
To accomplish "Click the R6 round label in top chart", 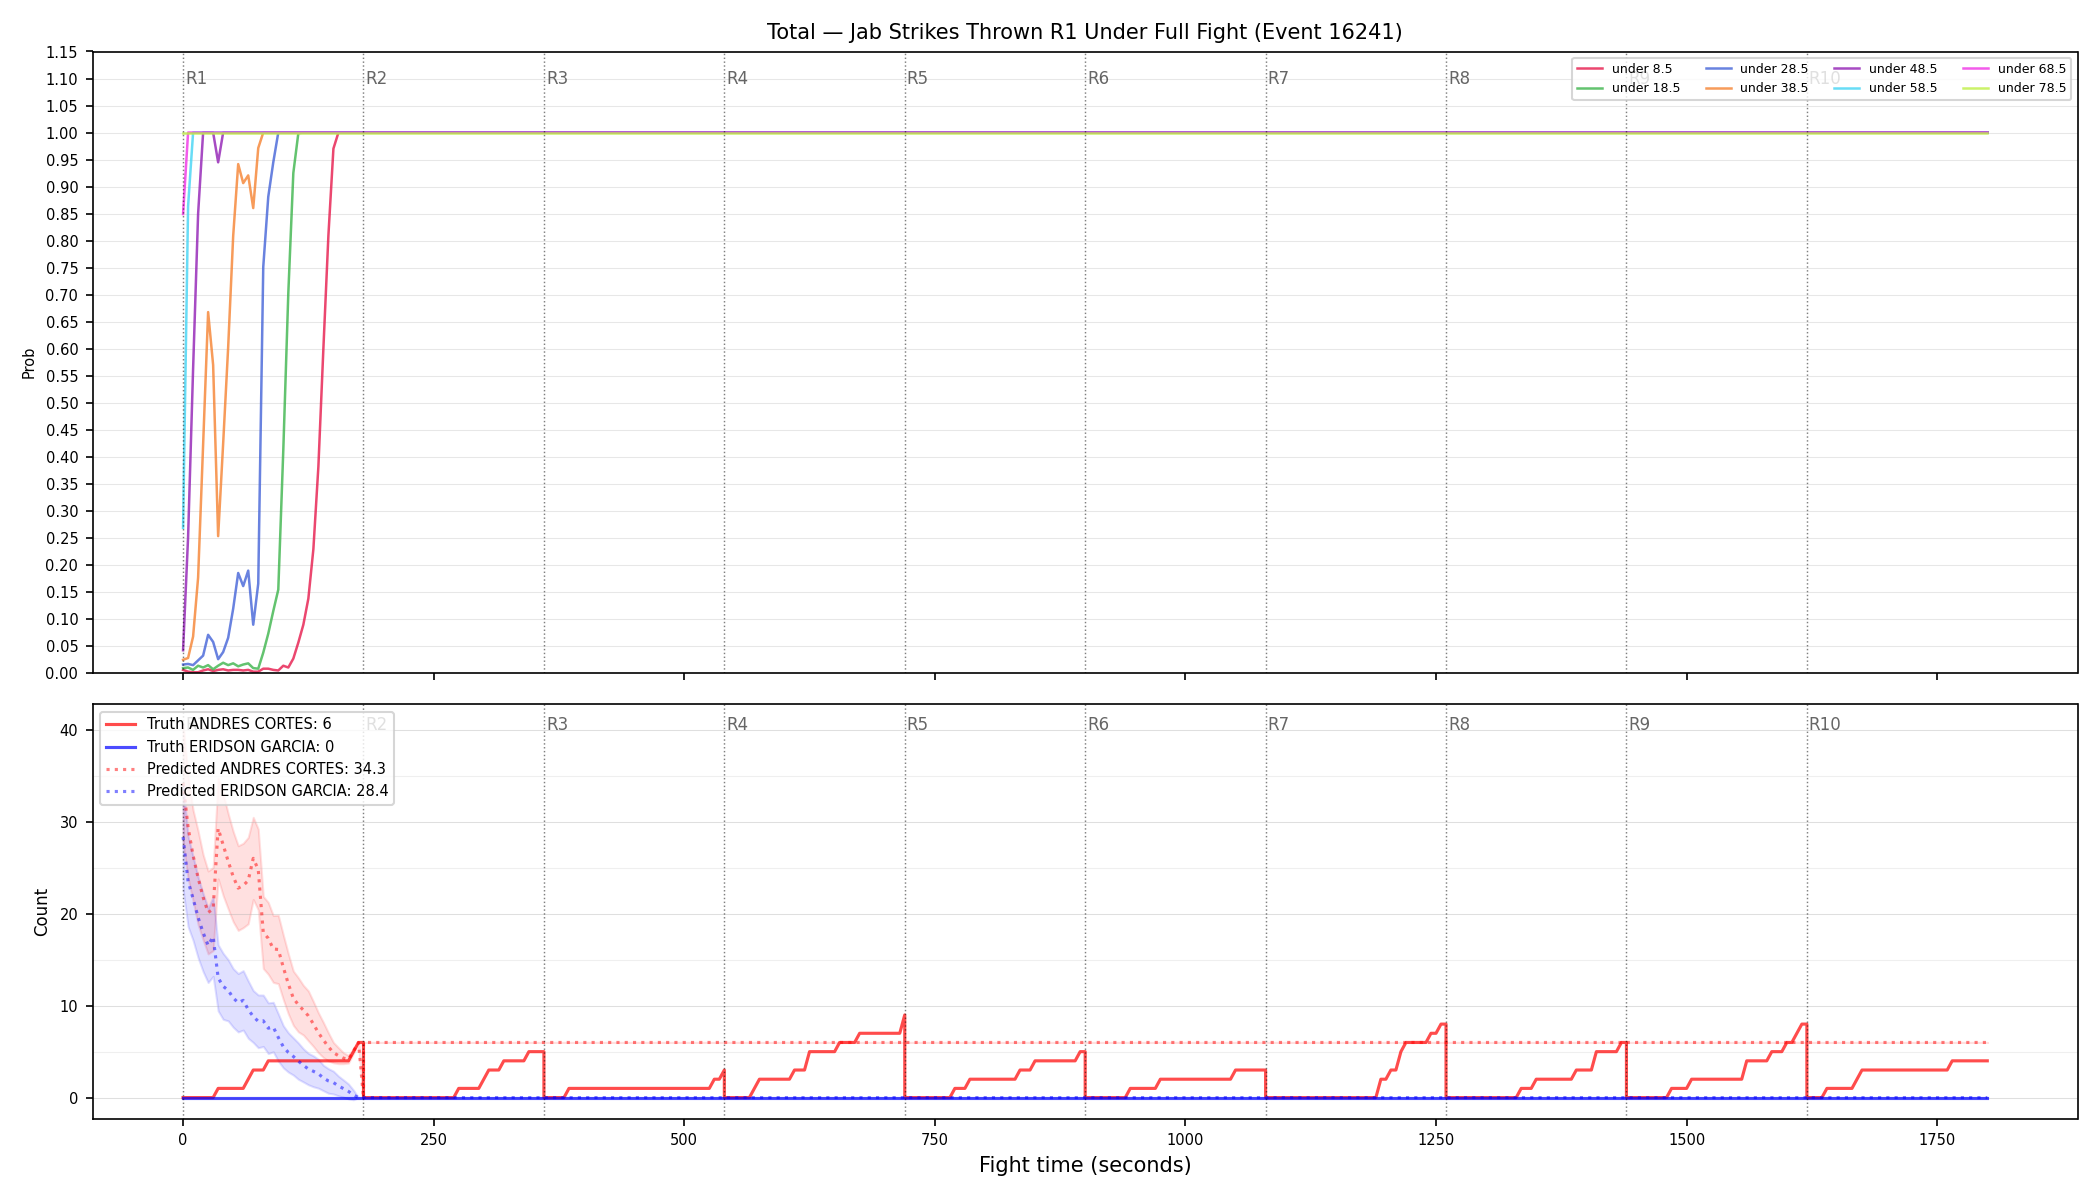I will [x=1098, y=78].
